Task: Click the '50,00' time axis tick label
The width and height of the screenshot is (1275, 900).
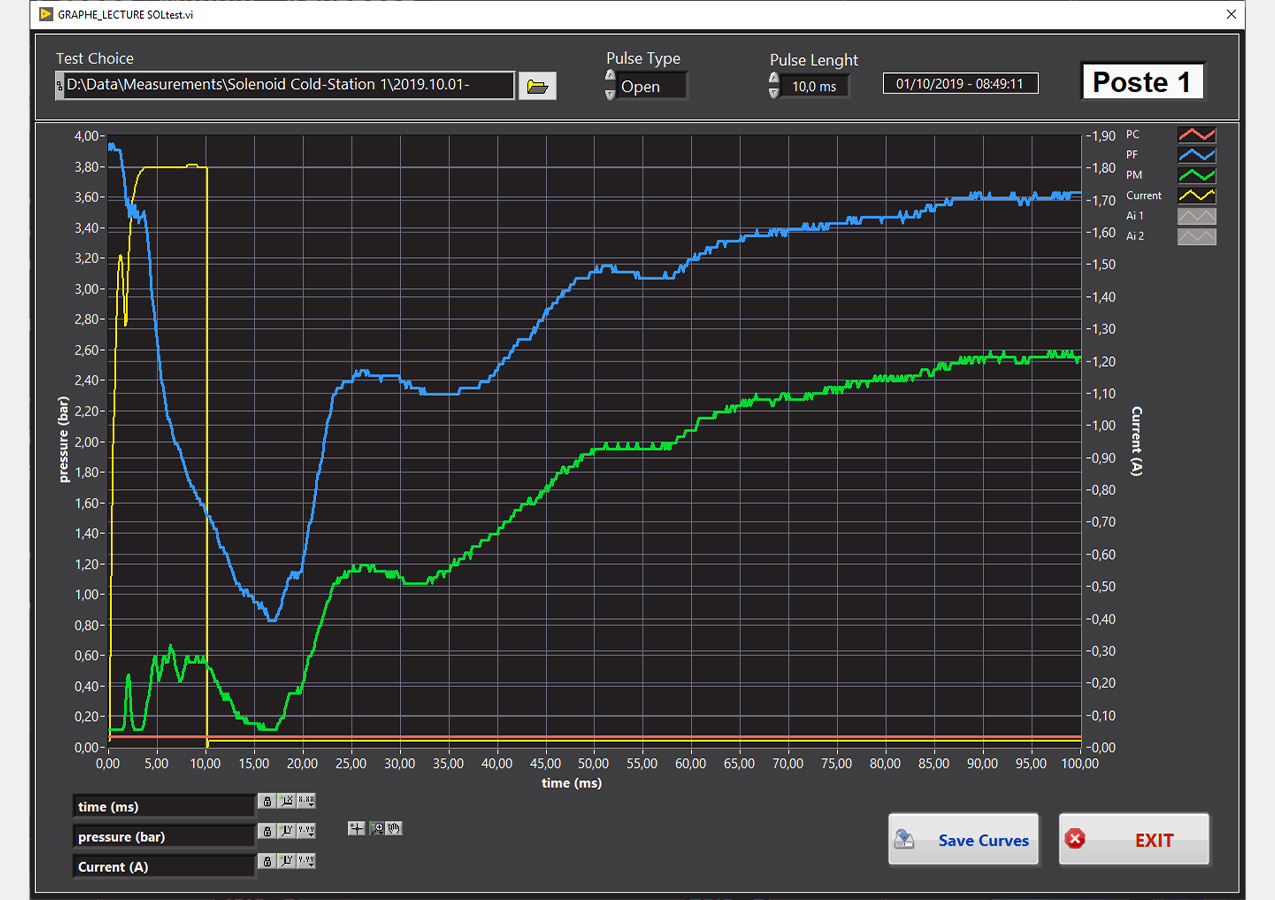Action: (x=594, y=764)
